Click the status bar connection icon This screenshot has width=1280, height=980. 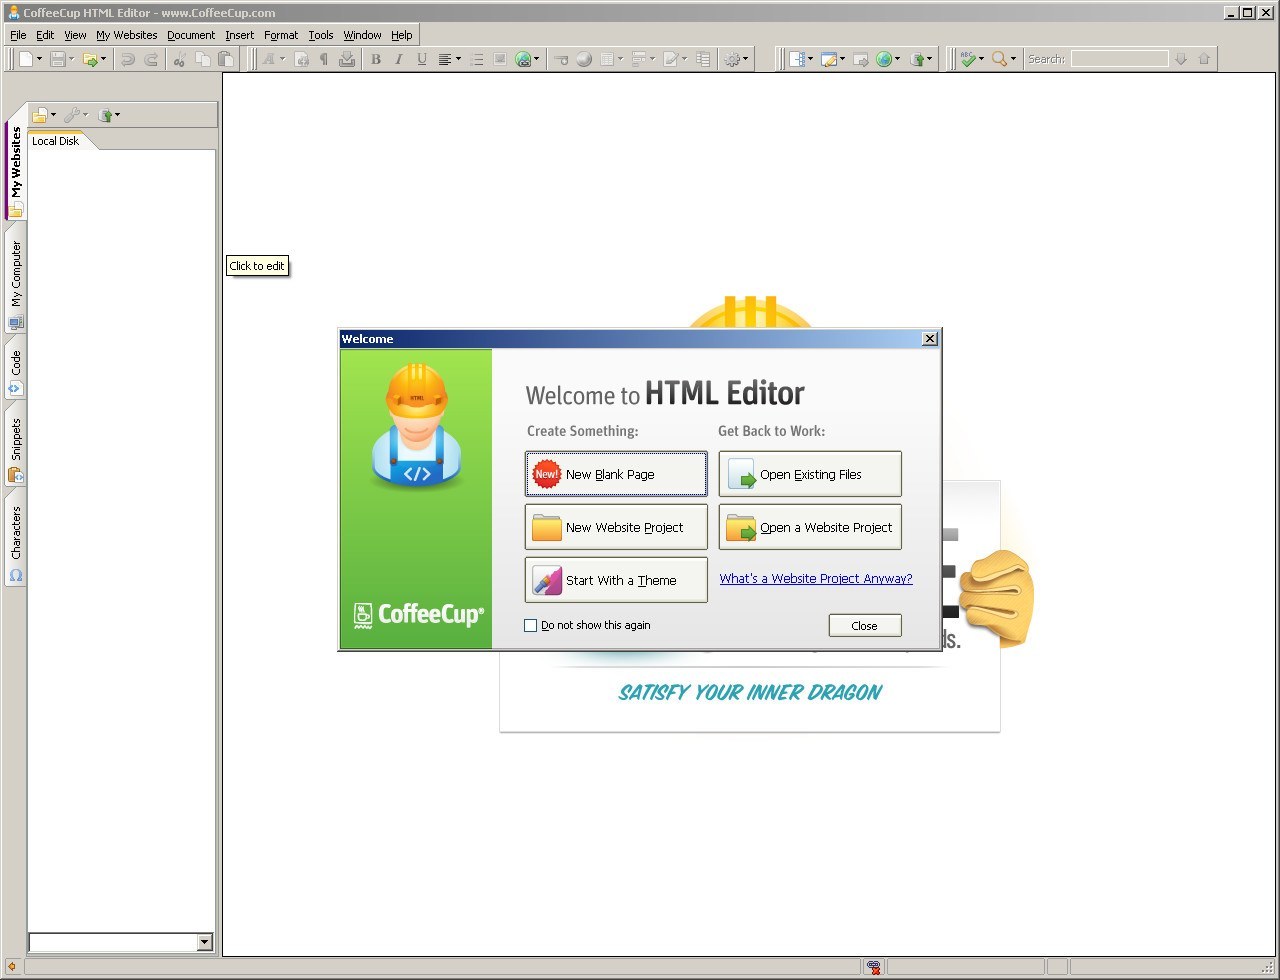[874, 967]
